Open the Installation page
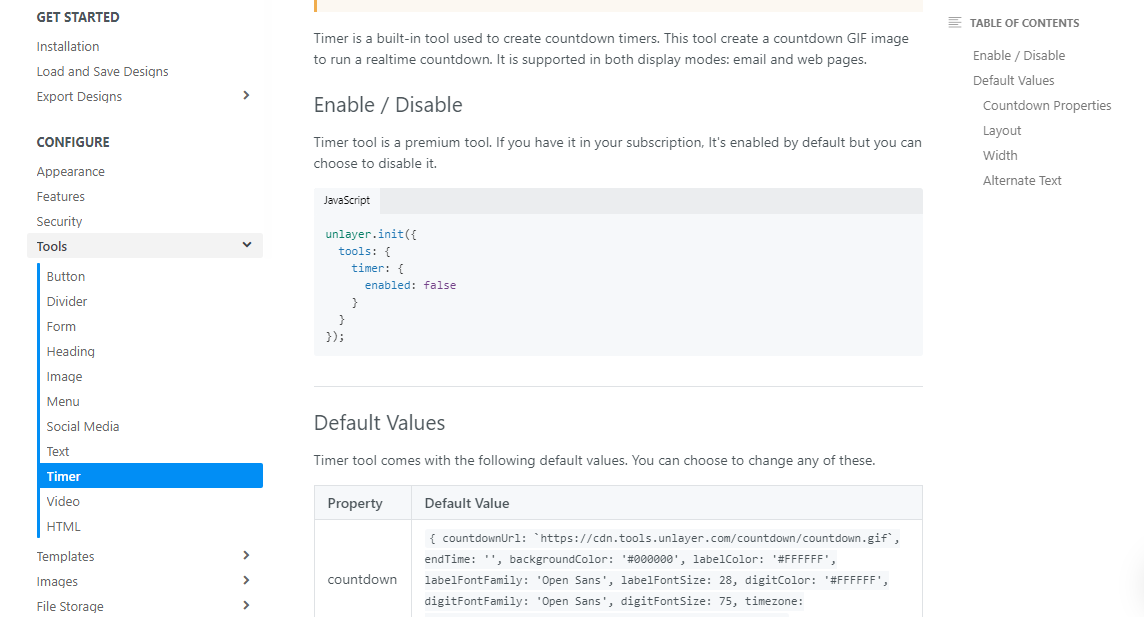This screenshot has width=1144, height=617. click(x=68, y=47)
